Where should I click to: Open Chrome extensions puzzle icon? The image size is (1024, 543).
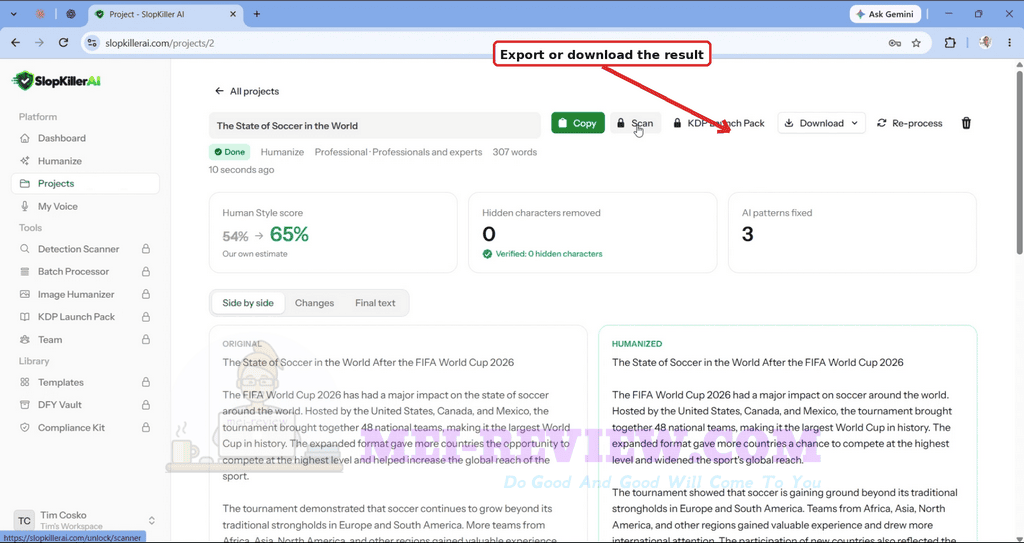coord(950,42)
